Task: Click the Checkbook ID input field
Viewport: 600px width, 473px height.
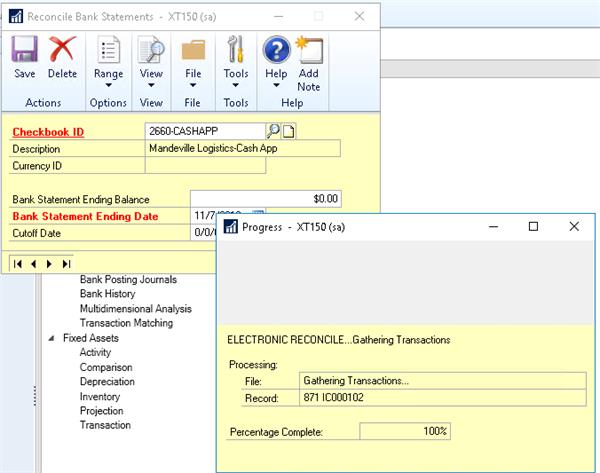Action: pyautogui.click(x=205, y=131)
